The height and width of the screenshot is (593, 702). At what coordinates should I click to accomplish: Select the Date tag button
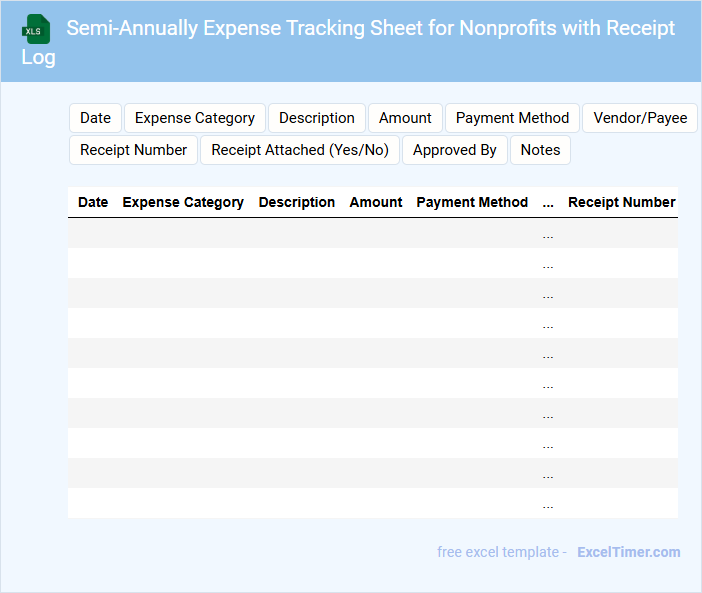pyautogui.click(x=95, y=118)
